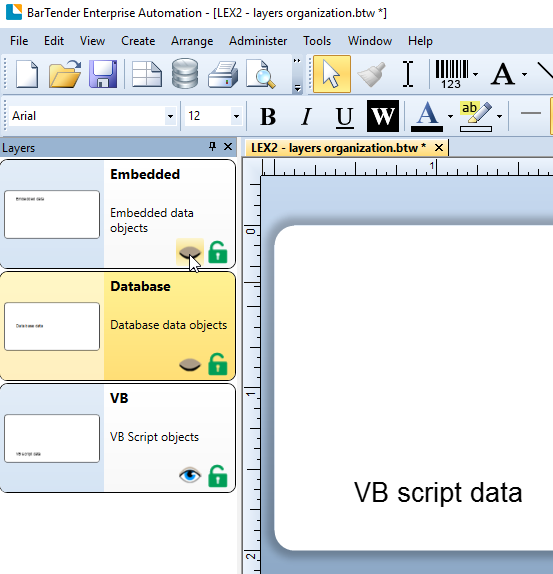Open the font size 12 dropdown

pos(236,116)
